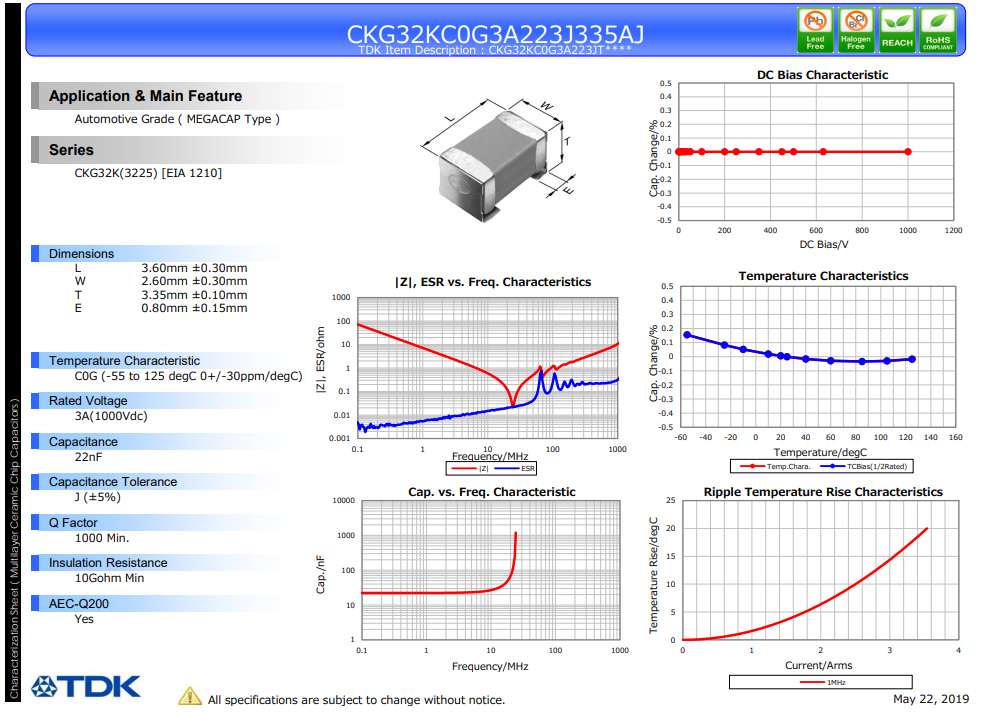The height and width of the screenshot is (712, 987).
Task: Click inside the Ripple Temperature Rise plot area
Action: click(x=820, y=570)
